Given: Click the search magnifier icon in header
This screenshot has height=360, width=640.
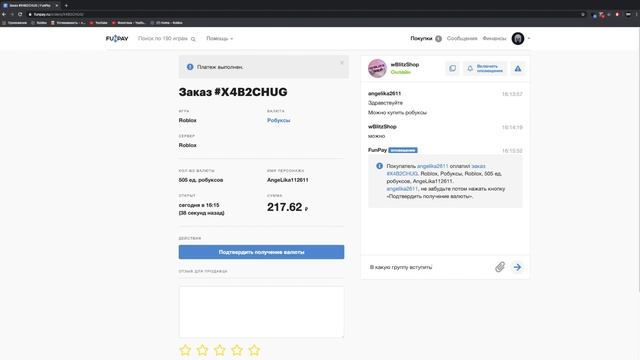Looking at the screenshot, I should coord(193,39).
